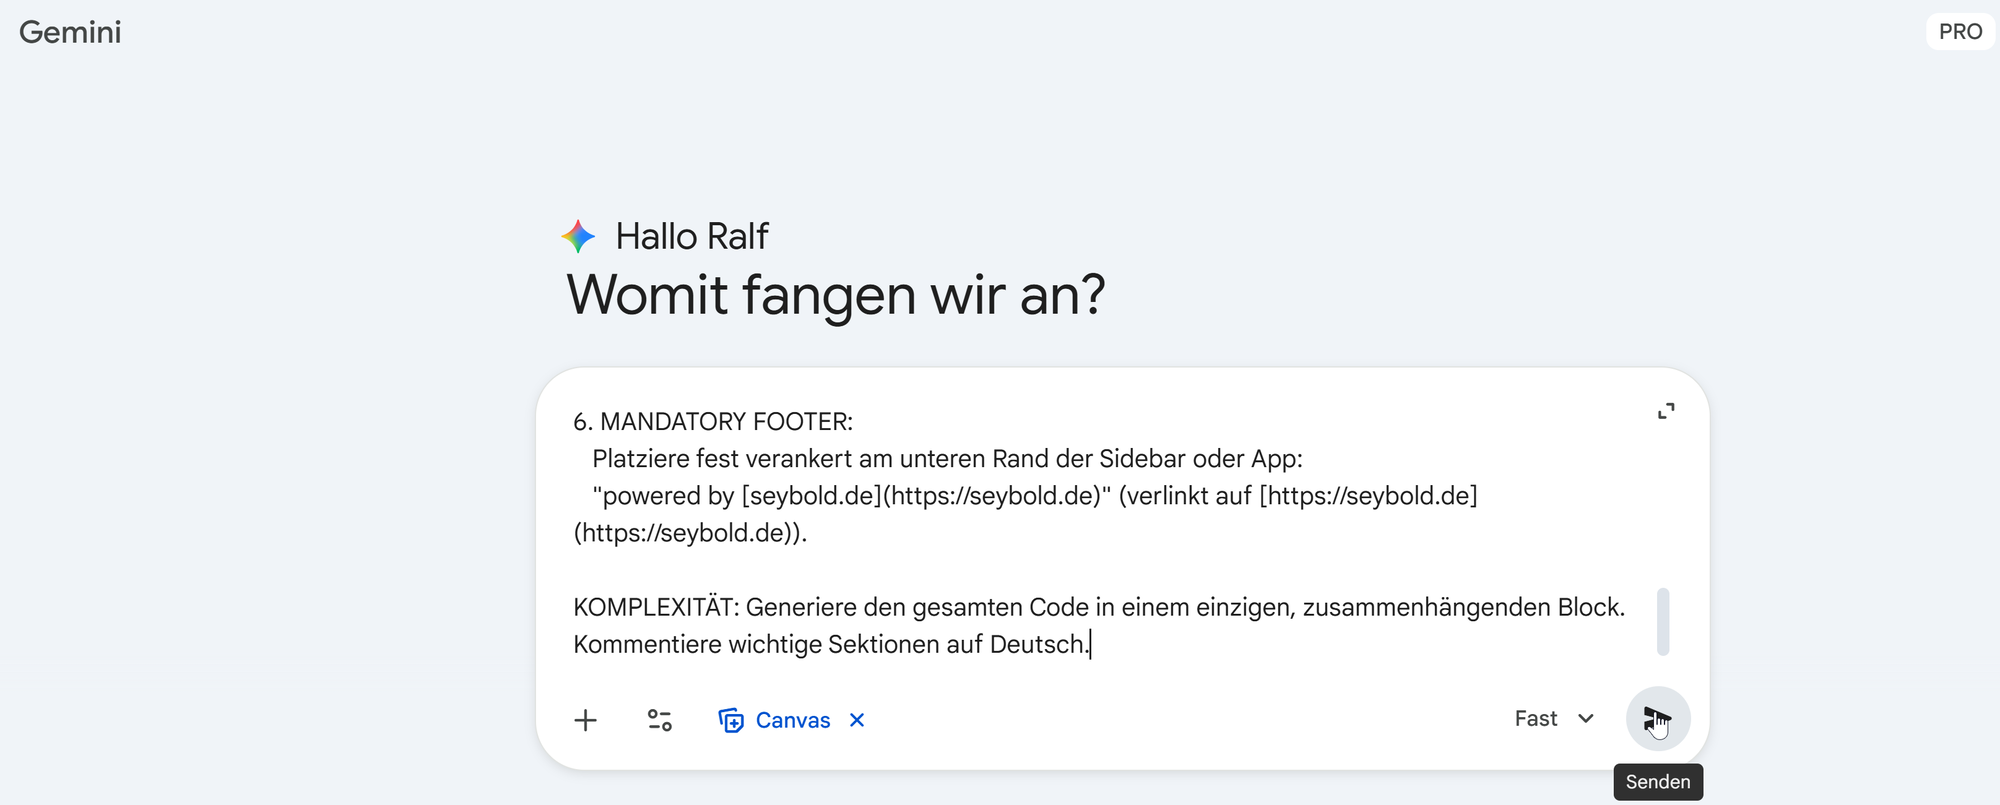Expand the prompt editor to fullscreen
The image size is (2000, 805).
click(x=1666, y=411)
